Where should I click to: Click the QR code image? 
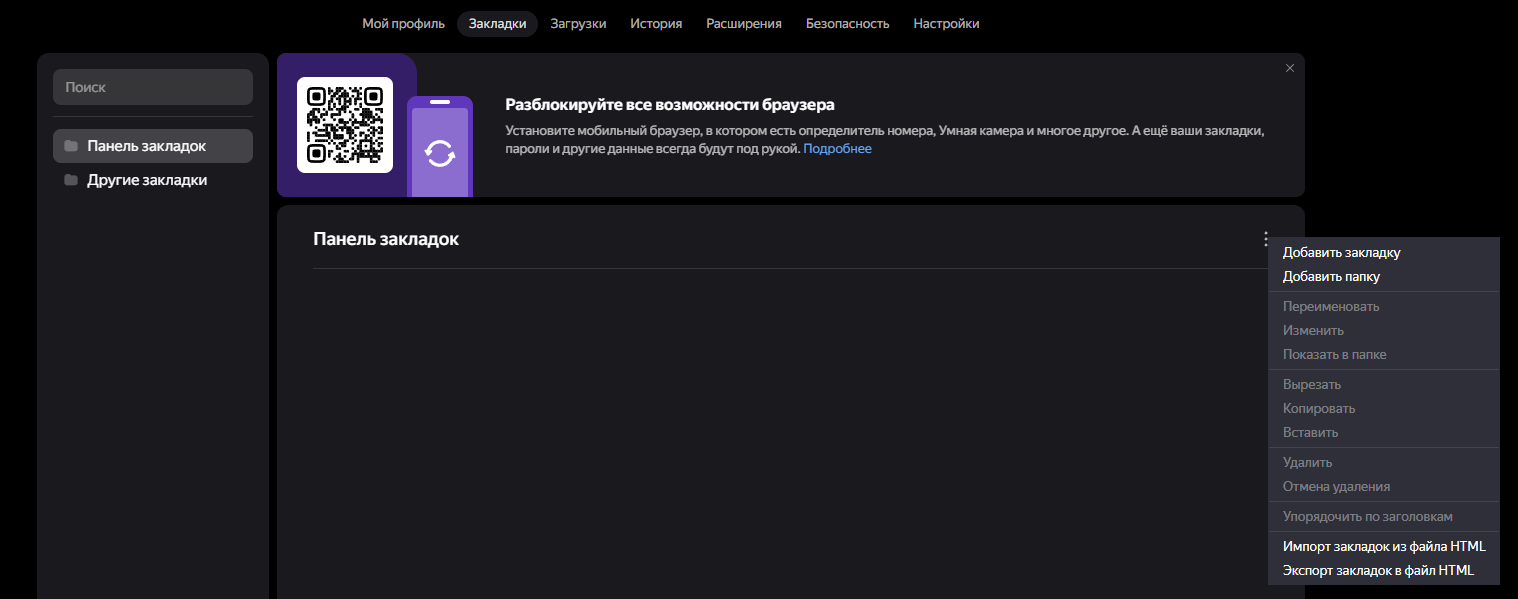(345, 125)
